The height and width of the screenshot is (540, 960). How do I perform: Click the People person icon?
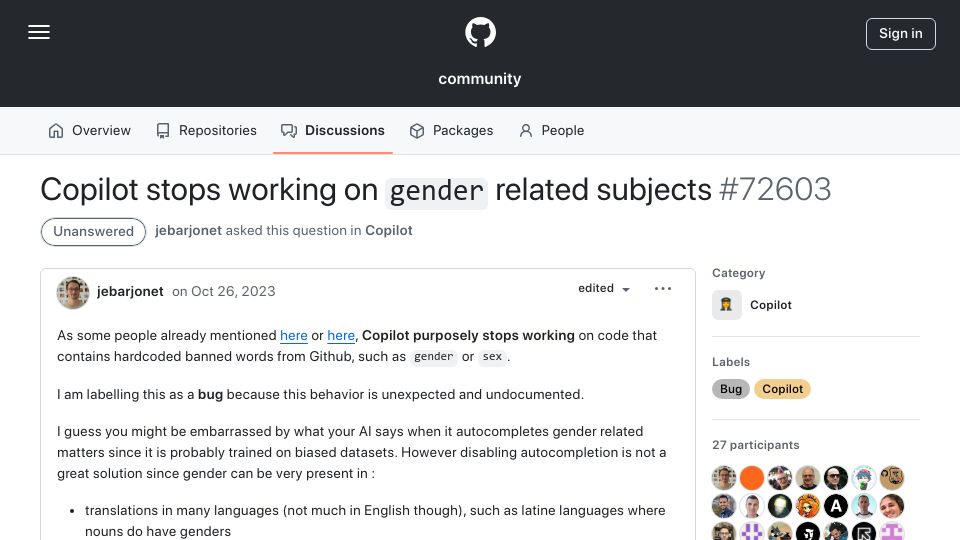click(x=526, y=131)
